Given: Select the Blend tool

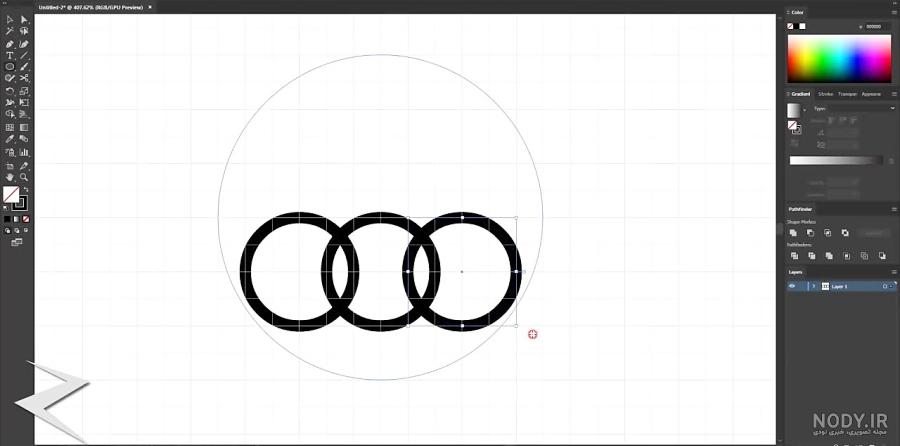Looking at the screenshot, I should 24,139.
